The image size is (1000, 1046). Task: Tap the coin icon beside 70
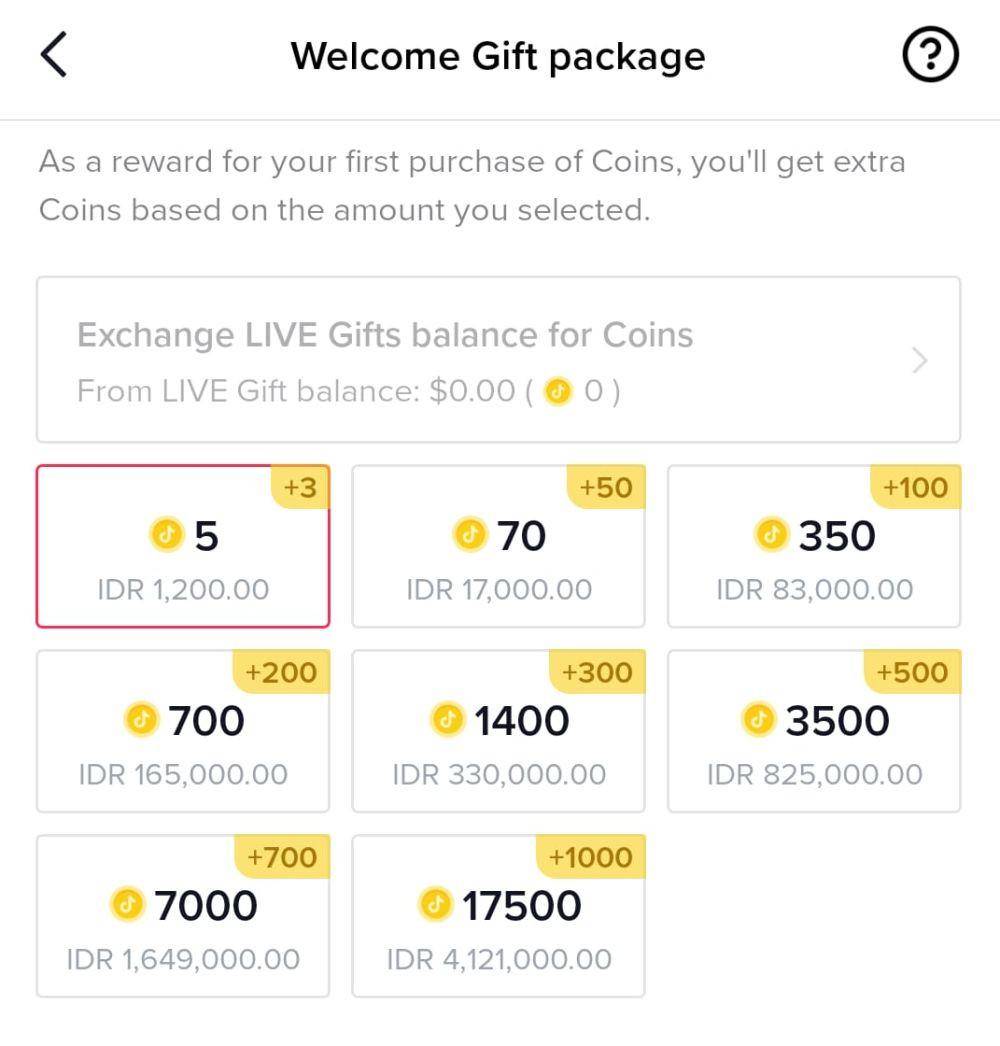[x=470, y=535]
